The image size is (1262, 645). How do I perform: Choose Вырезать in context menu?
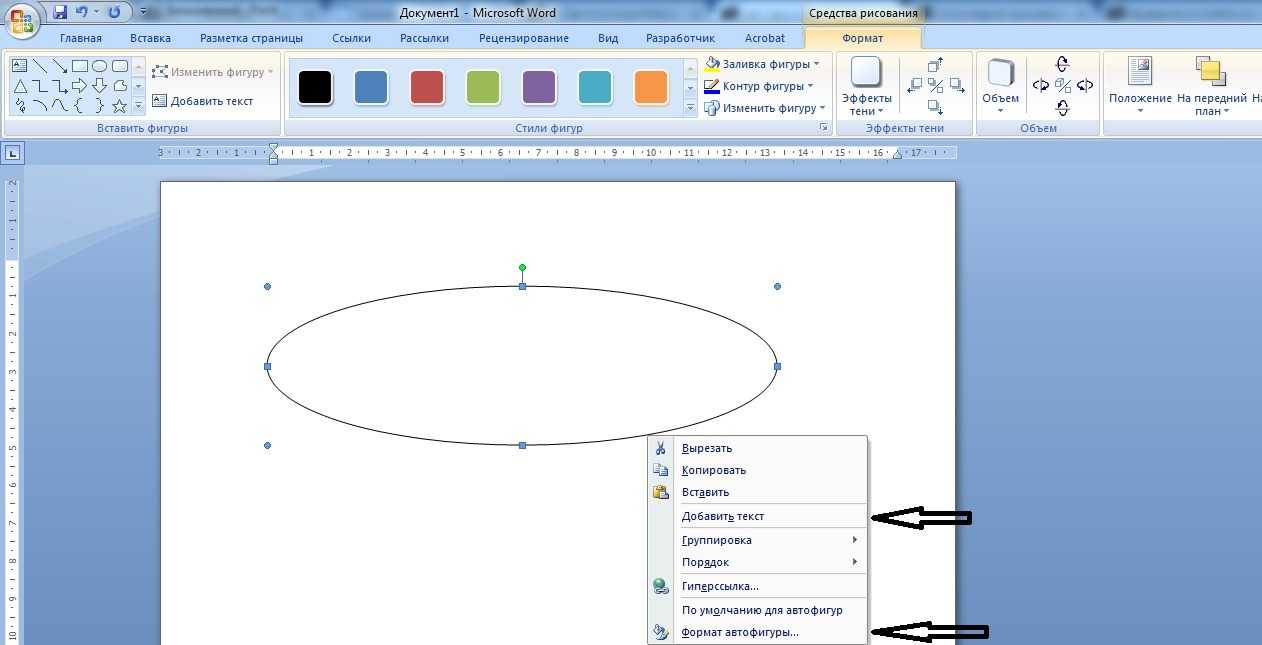pyautogui.click(x=757, y=448)
